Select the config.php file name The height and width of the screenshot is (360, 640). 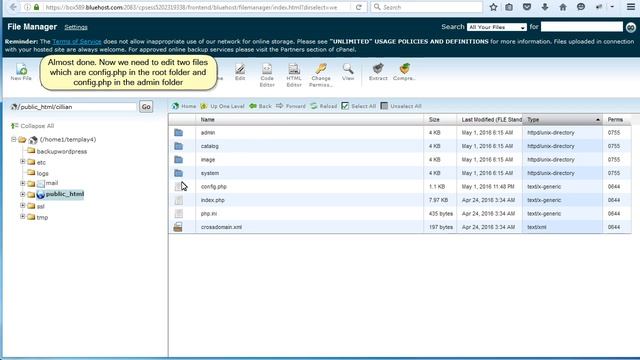click(x=213, y=187)
